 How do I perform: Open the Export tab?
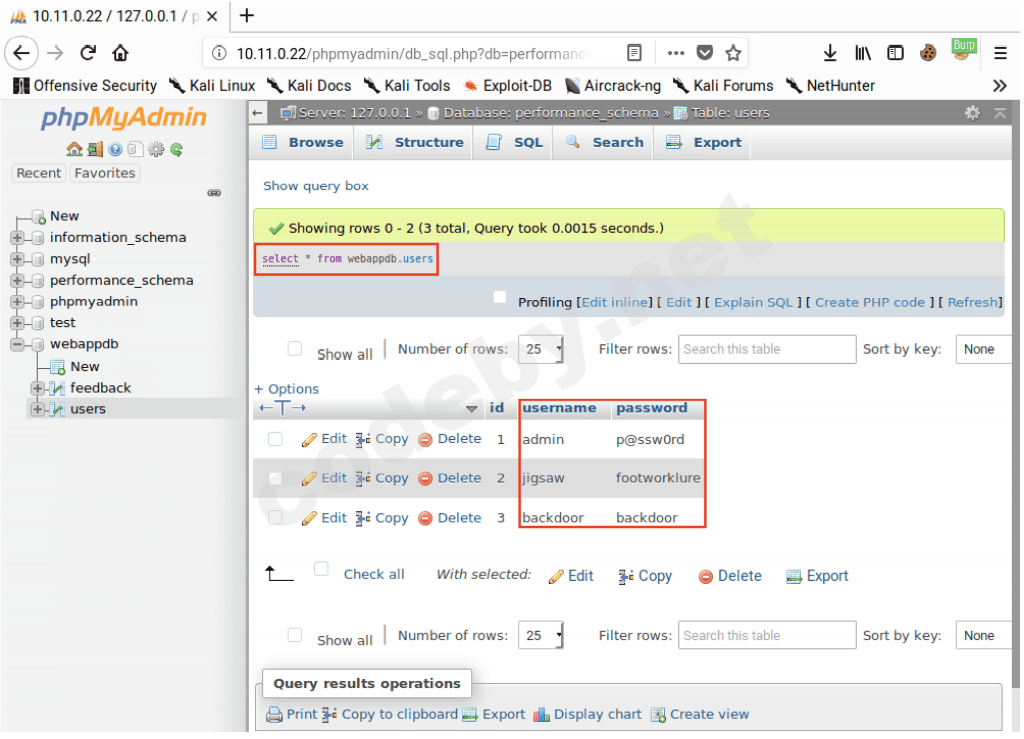(x=704, y=143)
